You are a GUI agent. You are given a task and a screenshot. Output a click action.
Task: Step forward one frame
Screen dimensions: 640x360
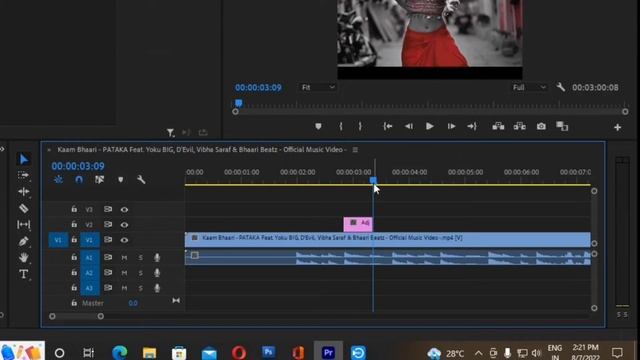point(451,127)
